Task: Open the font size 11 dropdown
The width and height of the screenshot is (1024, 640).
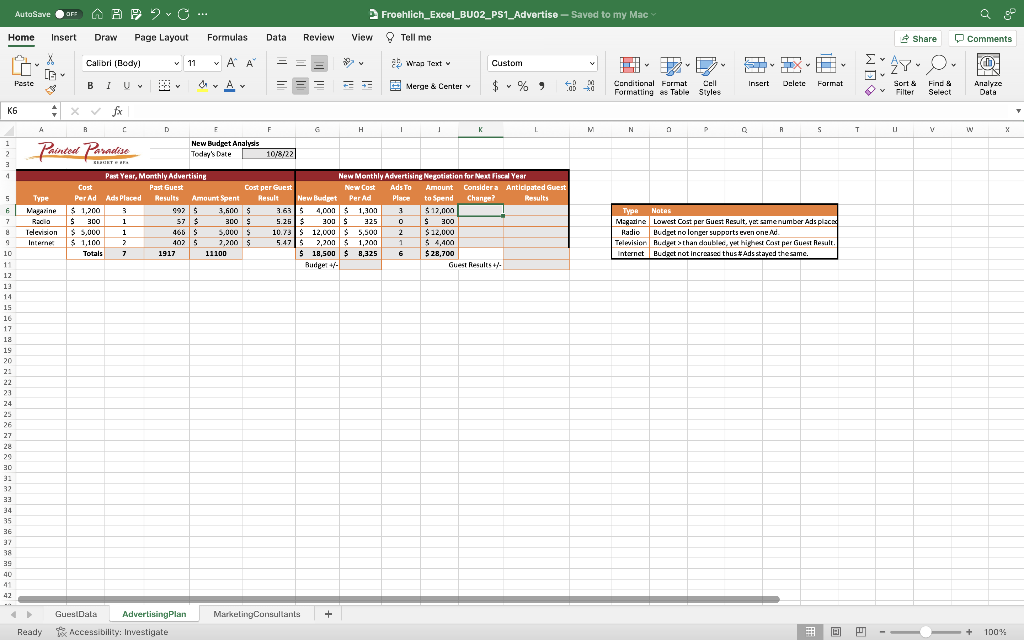Action: (x=216, y=63)
